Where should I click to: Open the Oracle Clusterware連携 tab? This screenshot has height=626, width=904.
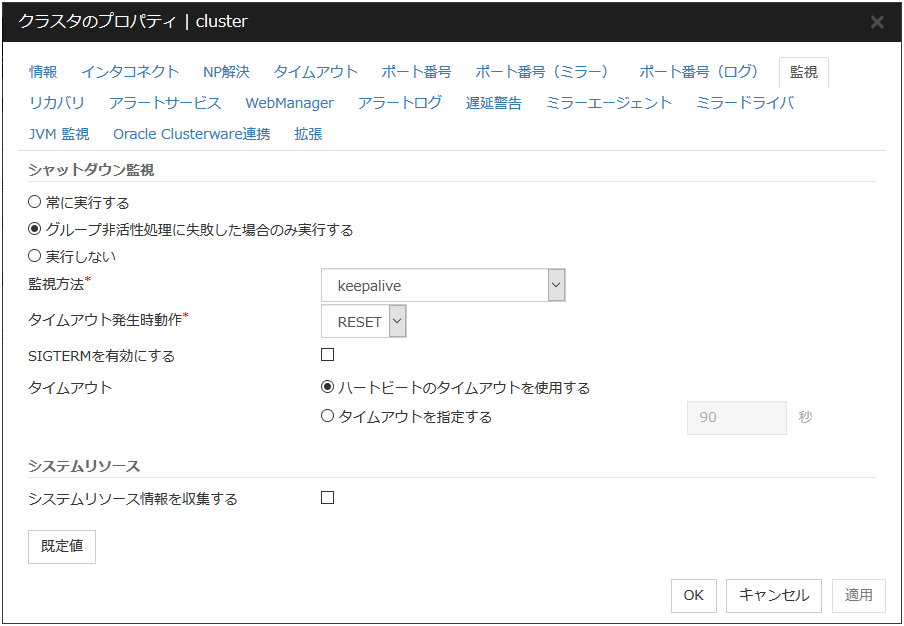pyautogui.click(x=191, y=134)
